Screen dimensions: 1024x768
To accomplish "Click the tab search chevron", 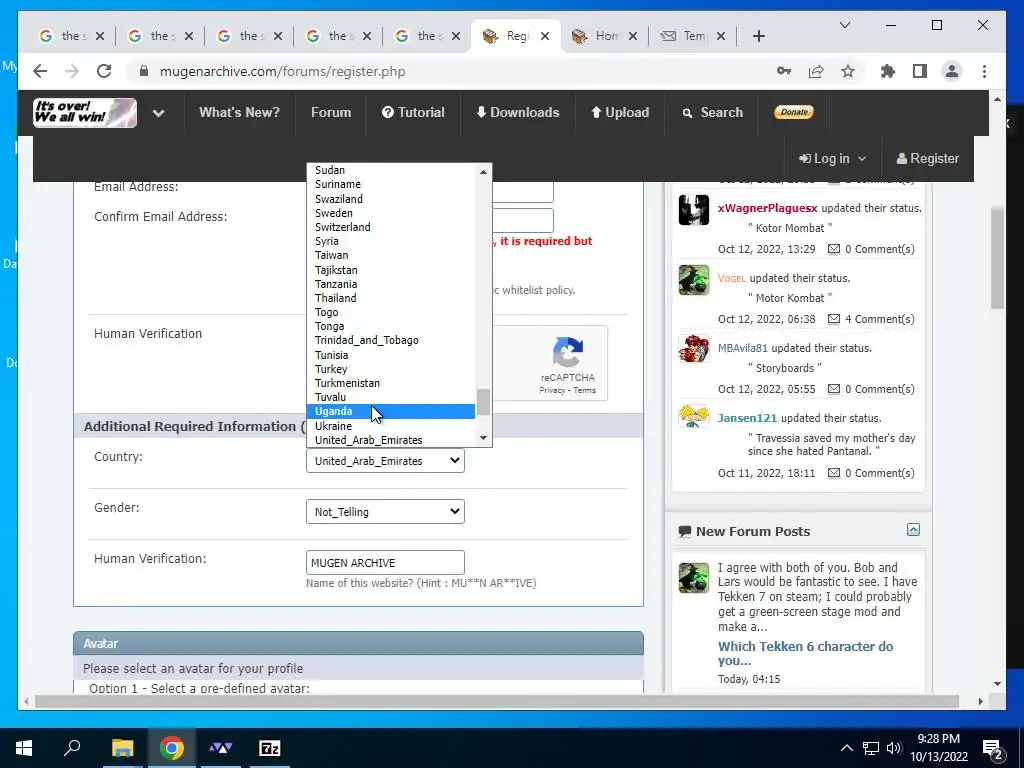I will pyautogui.click(x=844, y=25).
